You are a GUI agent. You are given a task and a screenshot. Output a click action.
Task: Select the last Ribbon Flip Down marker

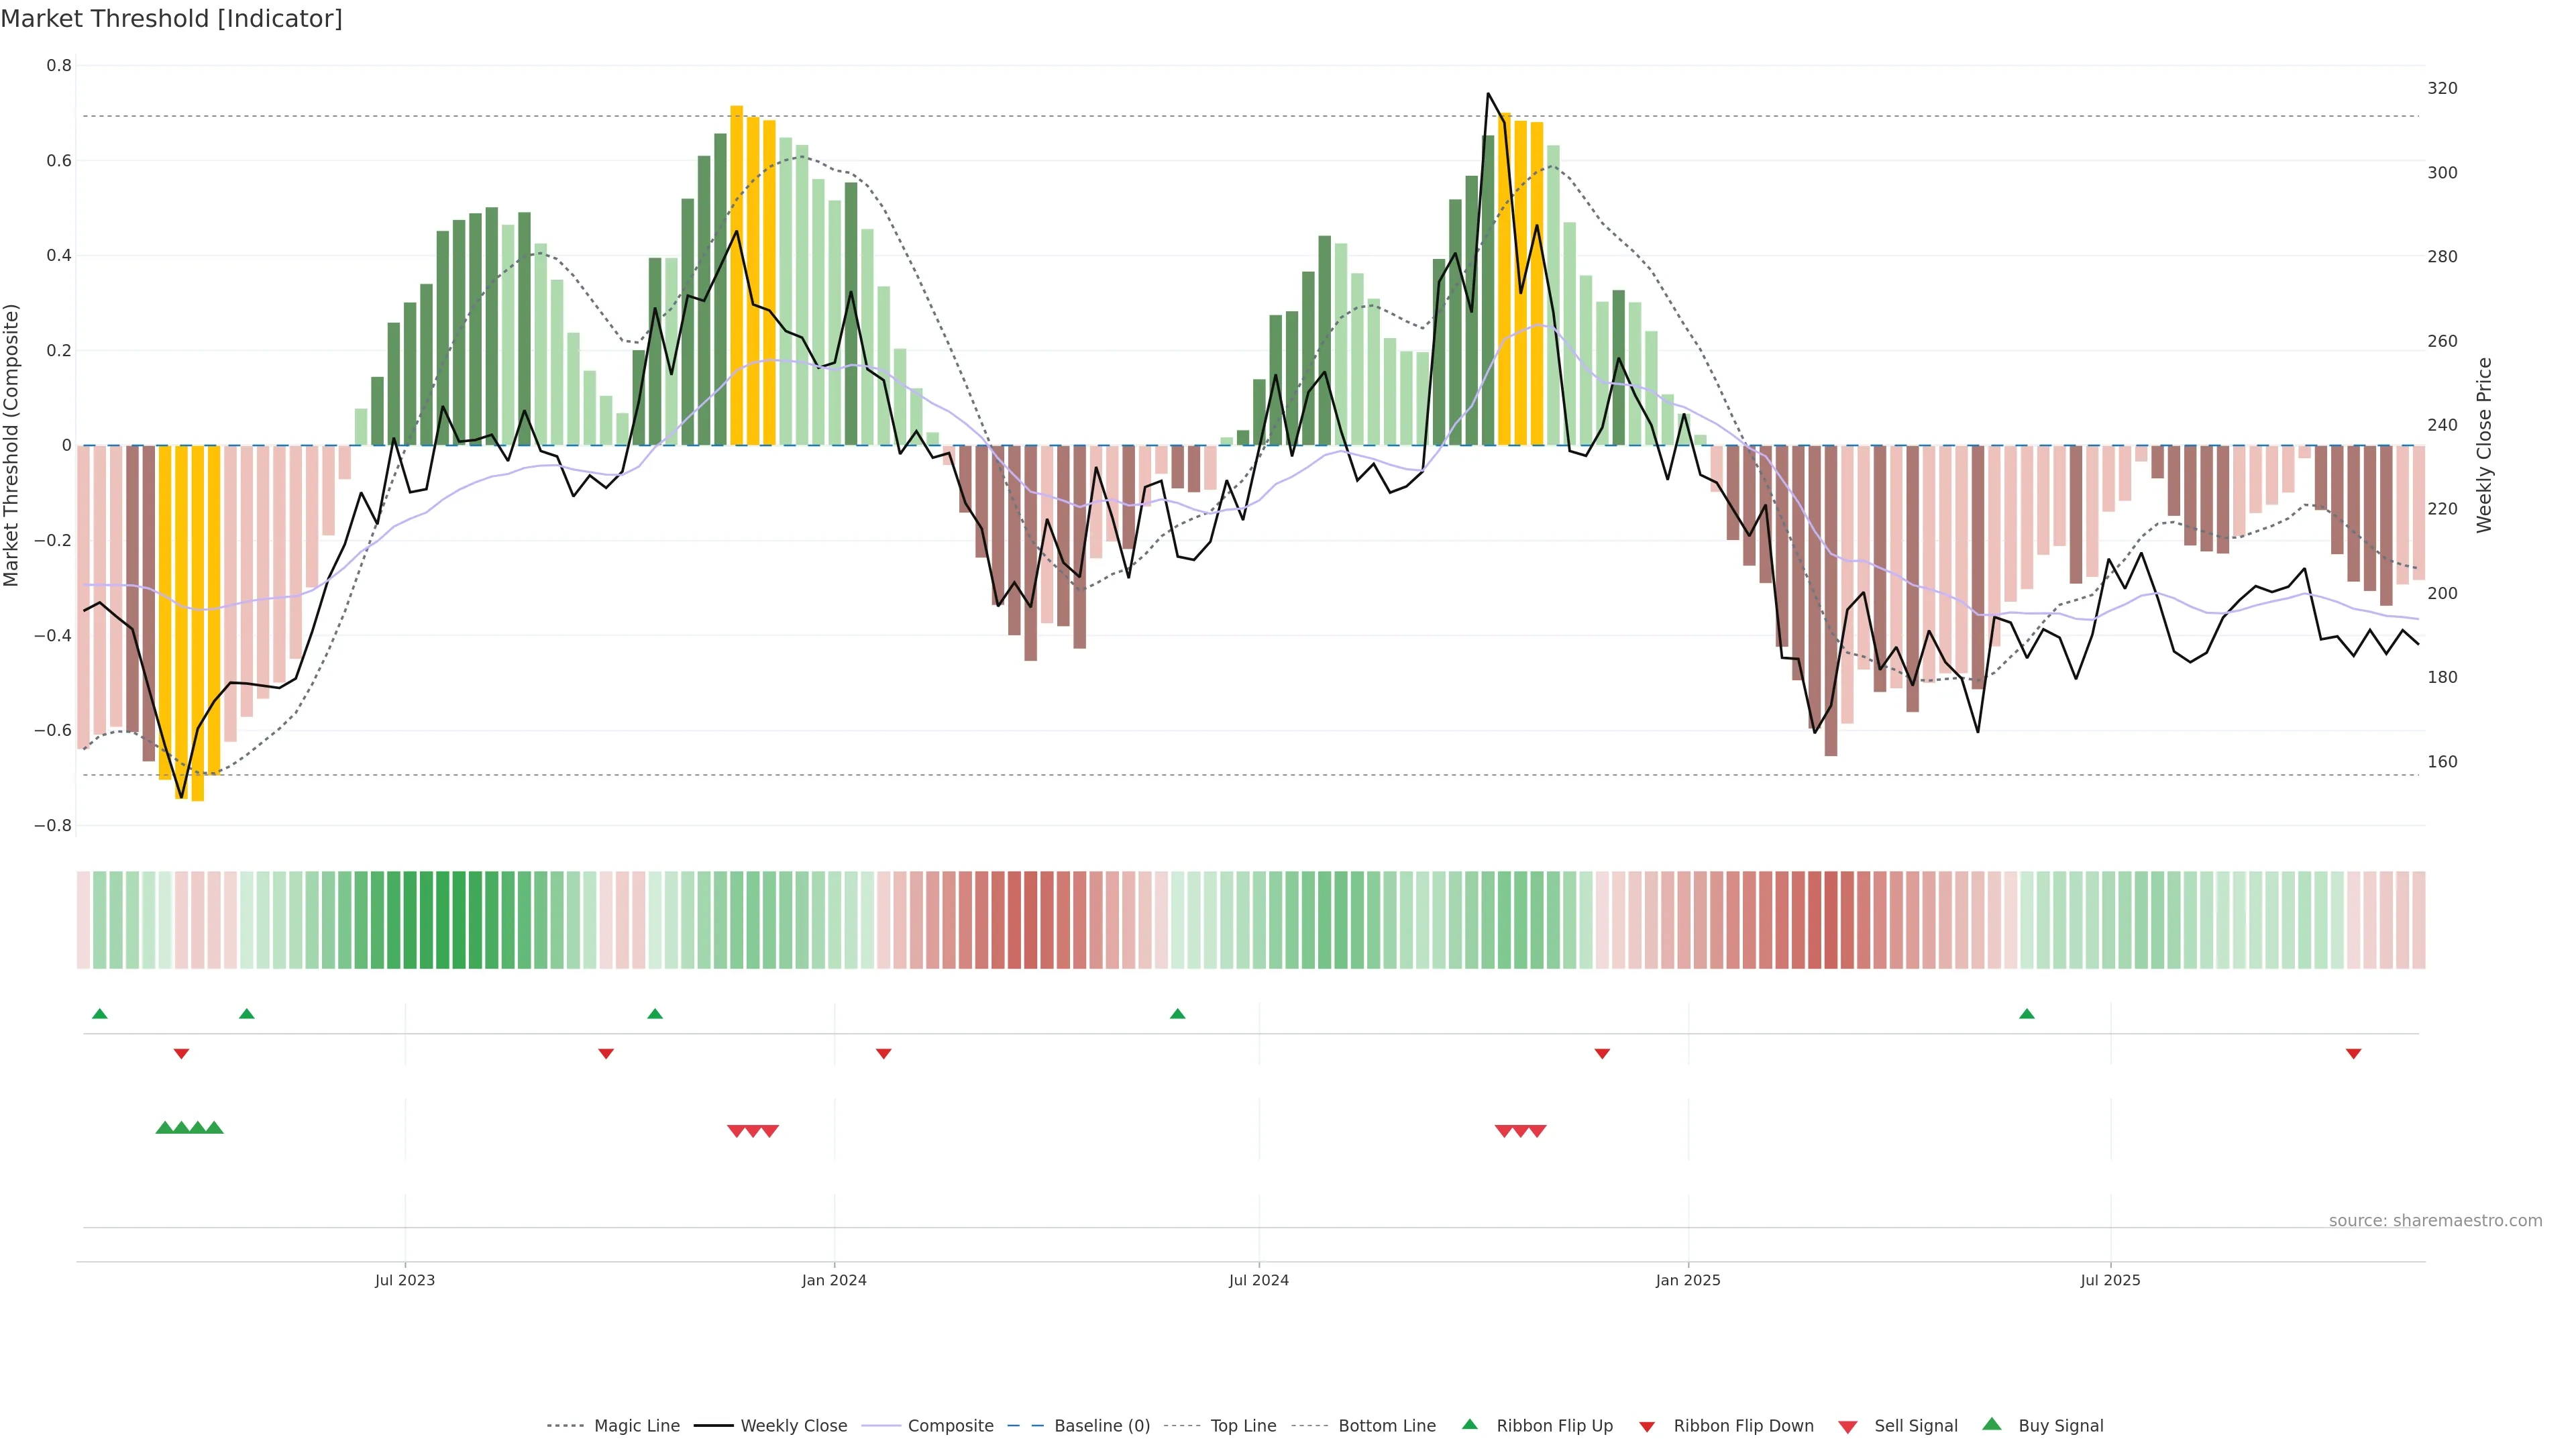click(x=2353, y=1054)
